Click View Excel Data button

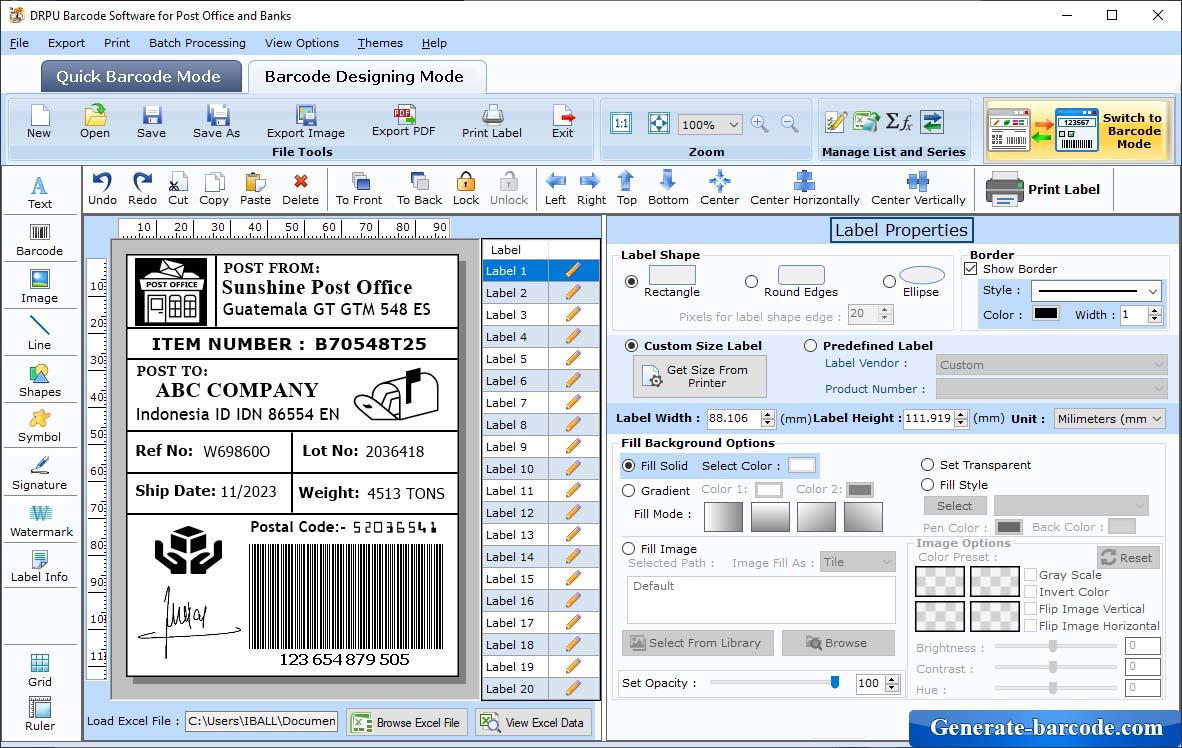pos(534,722)
